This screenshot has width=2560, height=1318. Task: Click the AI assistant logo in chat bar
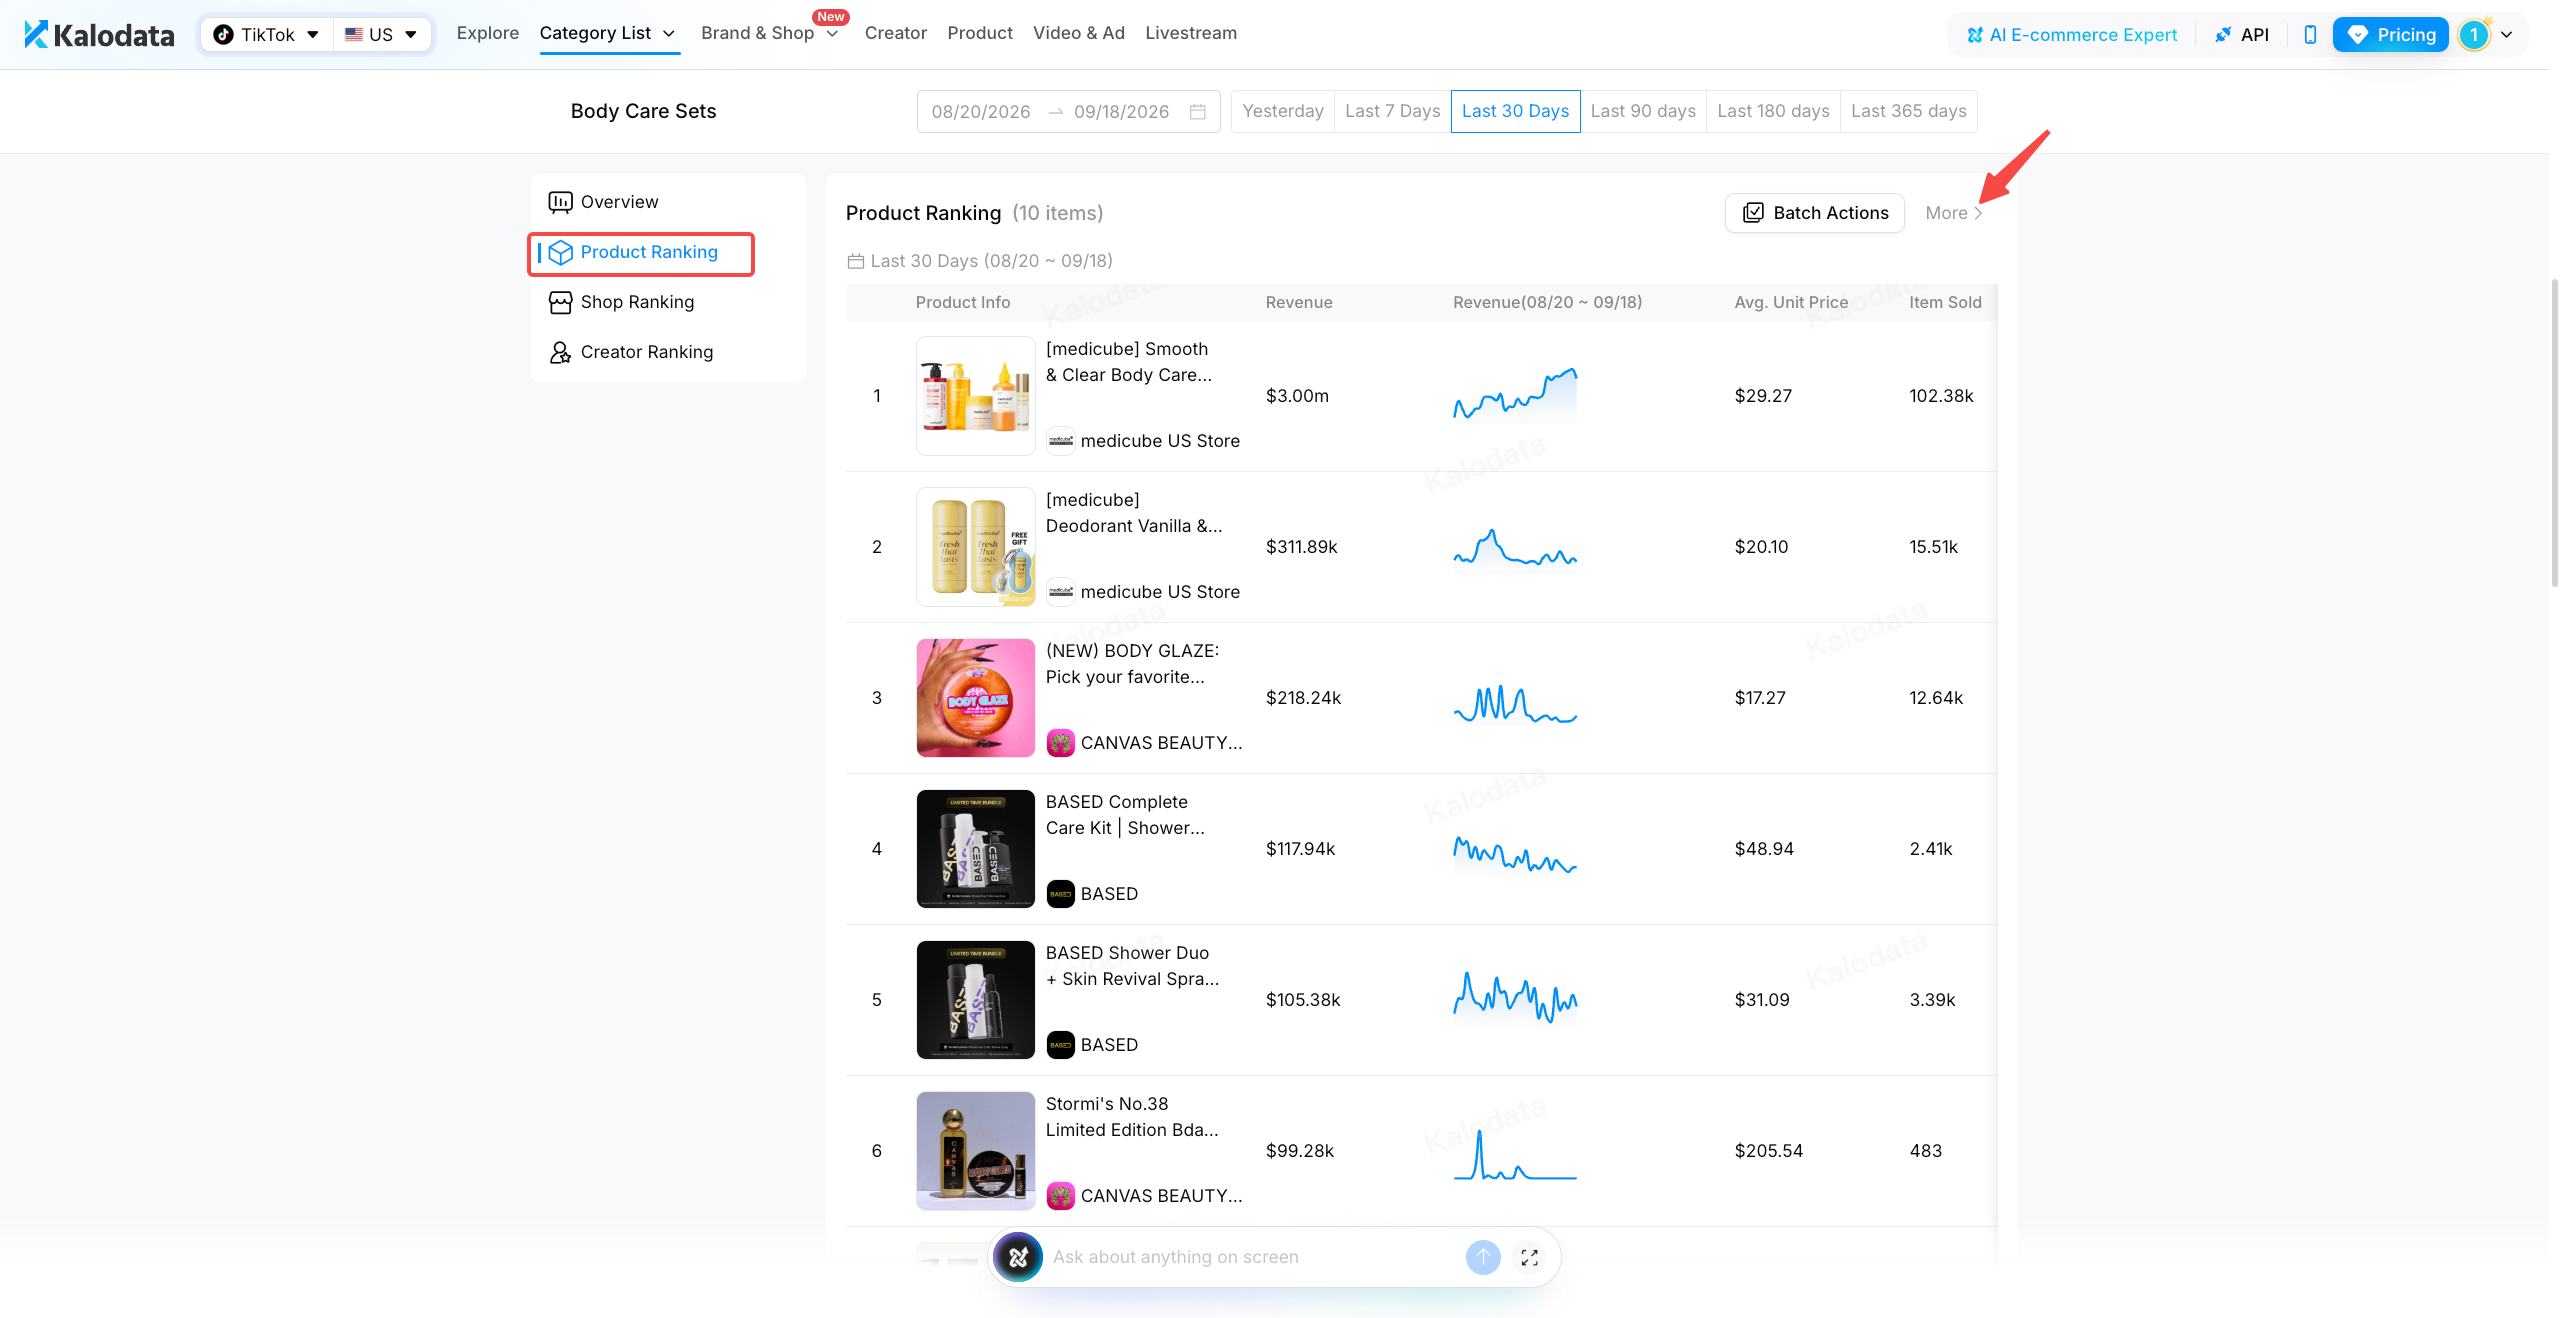[1018, 1258]
